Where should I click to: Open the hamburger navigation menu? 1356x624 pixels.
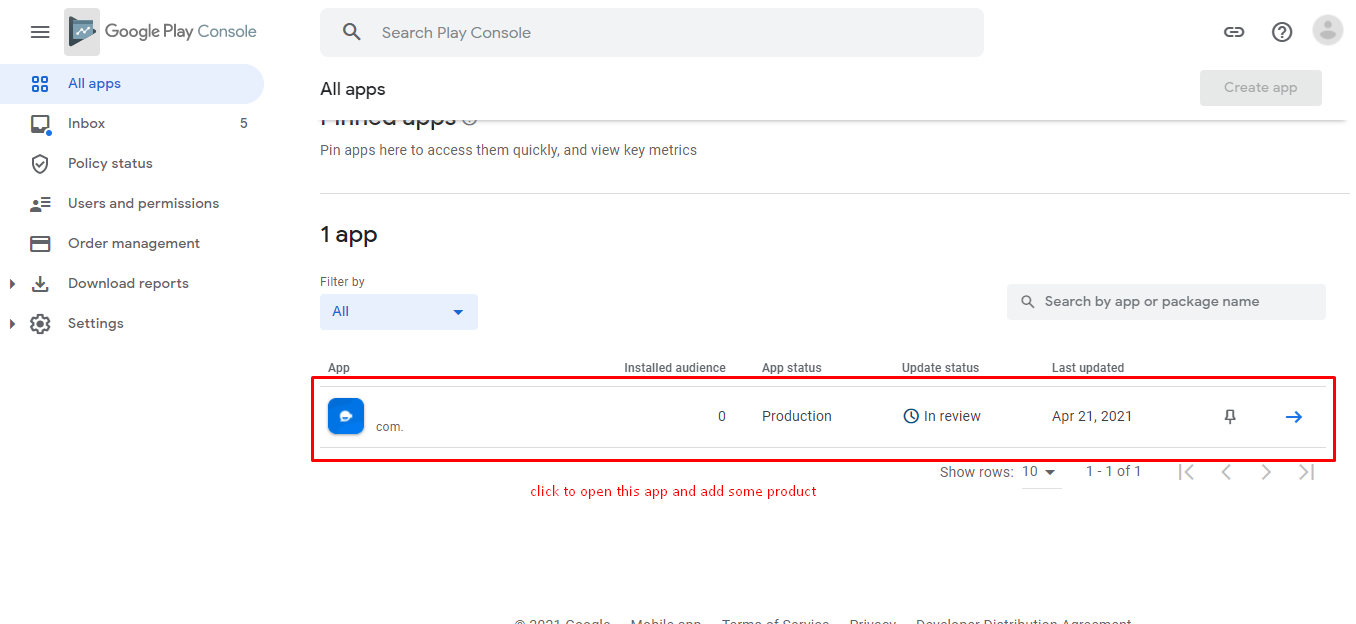(40, 32)
